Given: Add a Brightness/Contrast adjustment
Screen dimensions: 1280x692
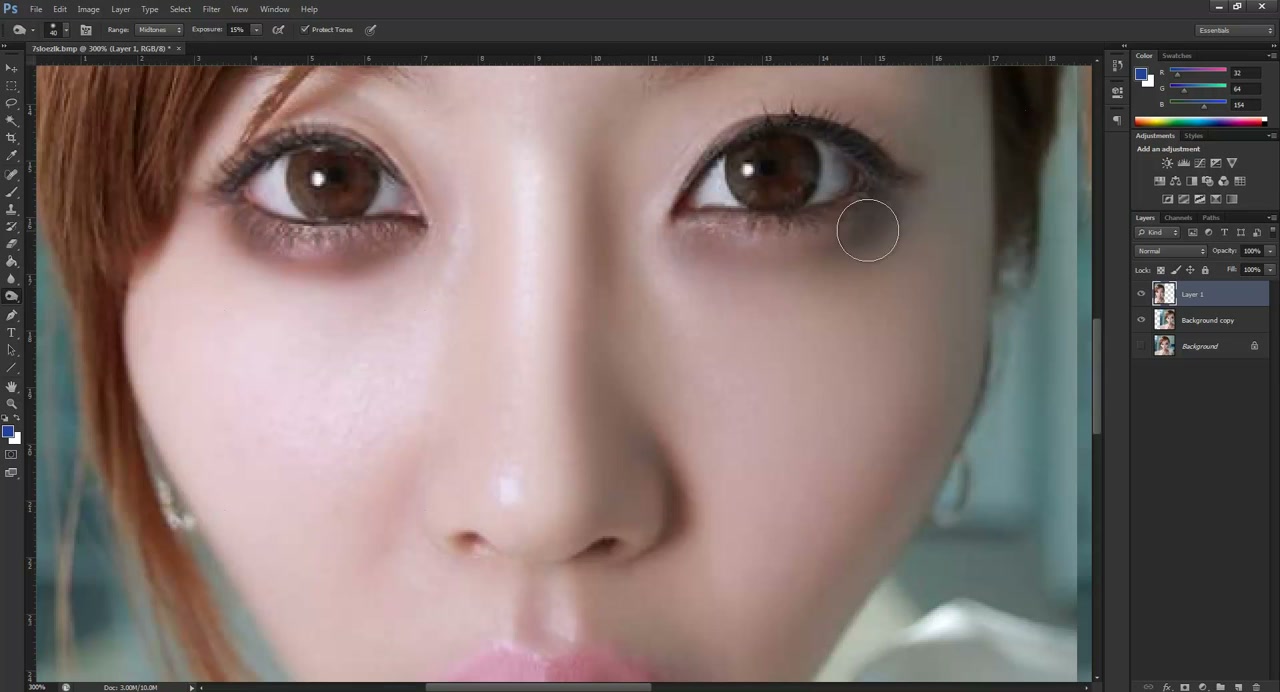Looking at the screenshot, I should point(1167,163).
